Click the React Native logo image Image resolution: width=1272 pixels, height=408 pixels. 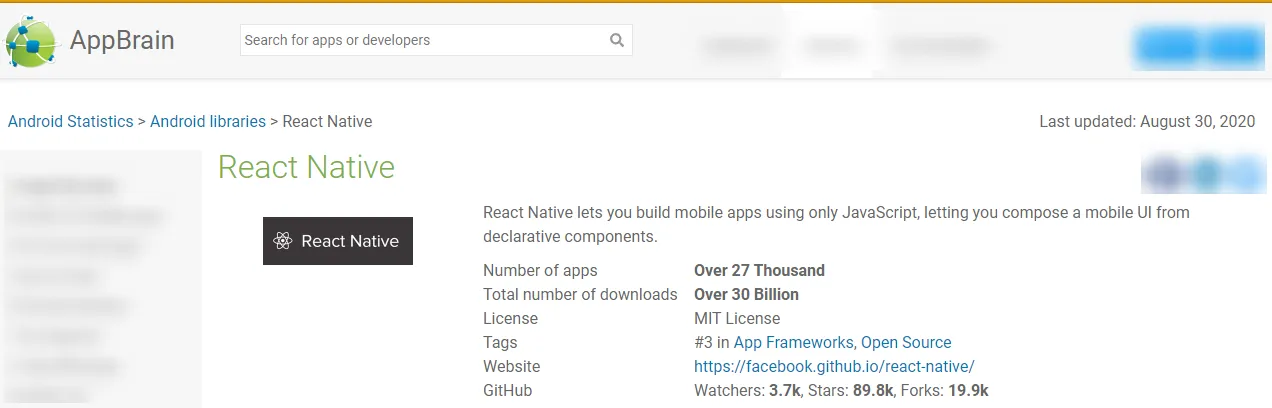338,241
